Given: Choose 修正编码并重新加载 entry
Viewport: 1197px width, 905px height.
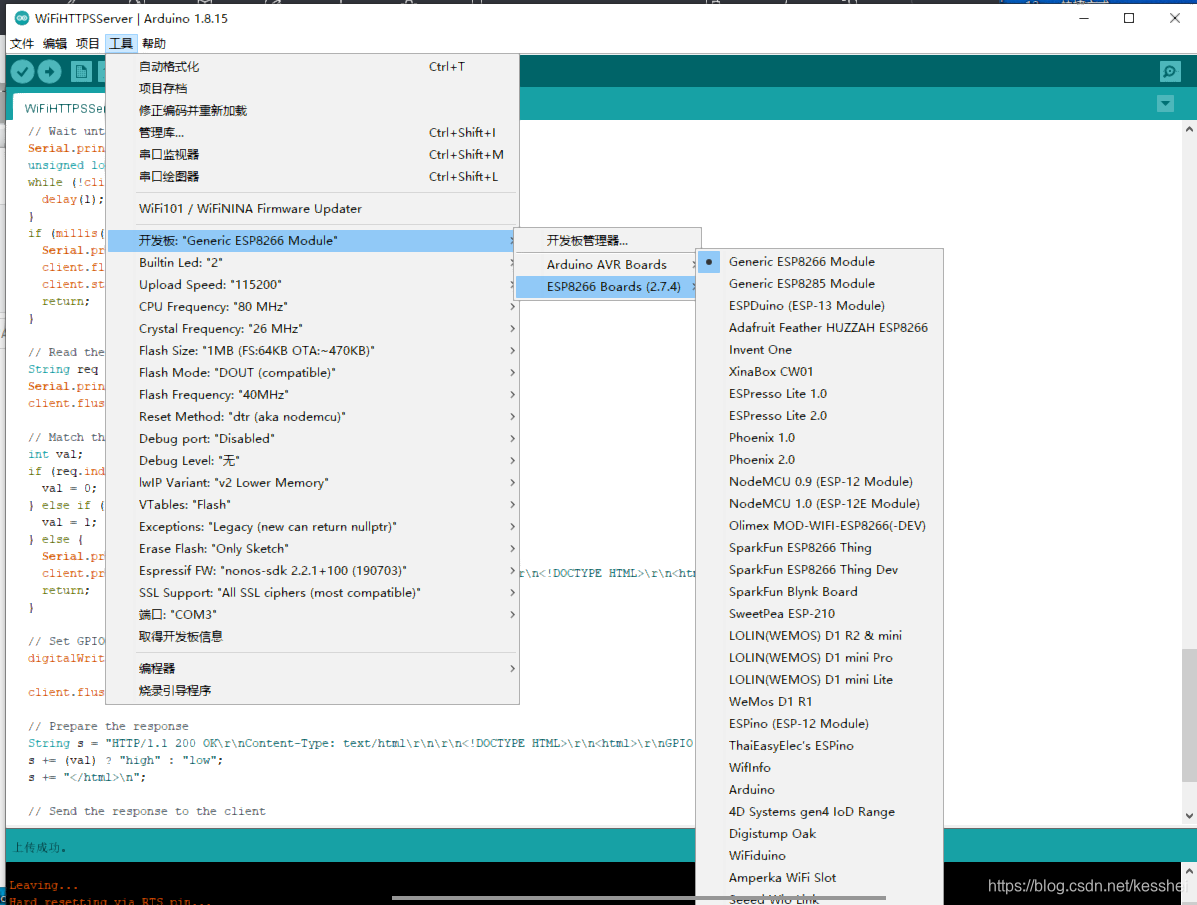Looking at the screenshot, I should [x=313, y=111].
